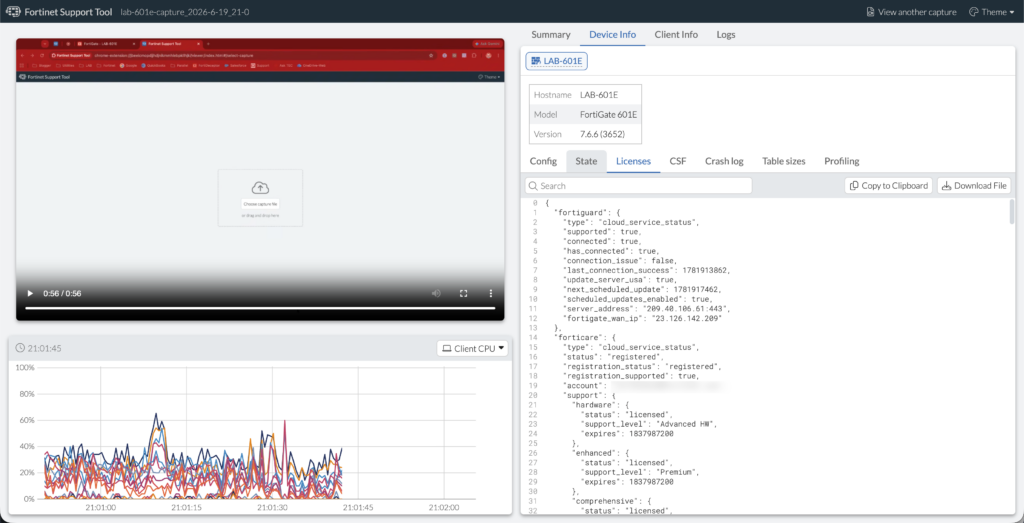Open the Table sizes sub-tab

[x=784, y=161]
